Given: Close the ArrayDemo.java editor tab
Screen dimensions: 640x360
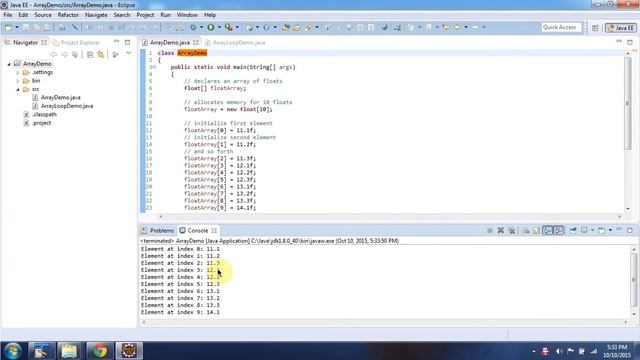Looking at the screenshot, I should point(196,42).
